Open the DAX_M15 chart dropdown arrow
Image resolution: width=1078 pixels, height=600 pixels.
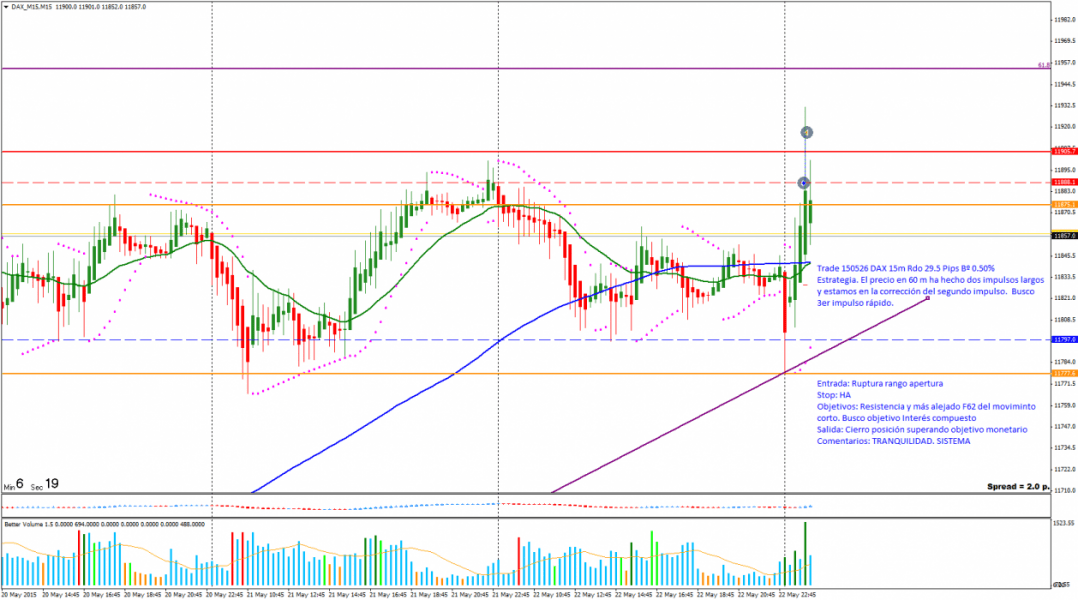click(x=5, y=6)
